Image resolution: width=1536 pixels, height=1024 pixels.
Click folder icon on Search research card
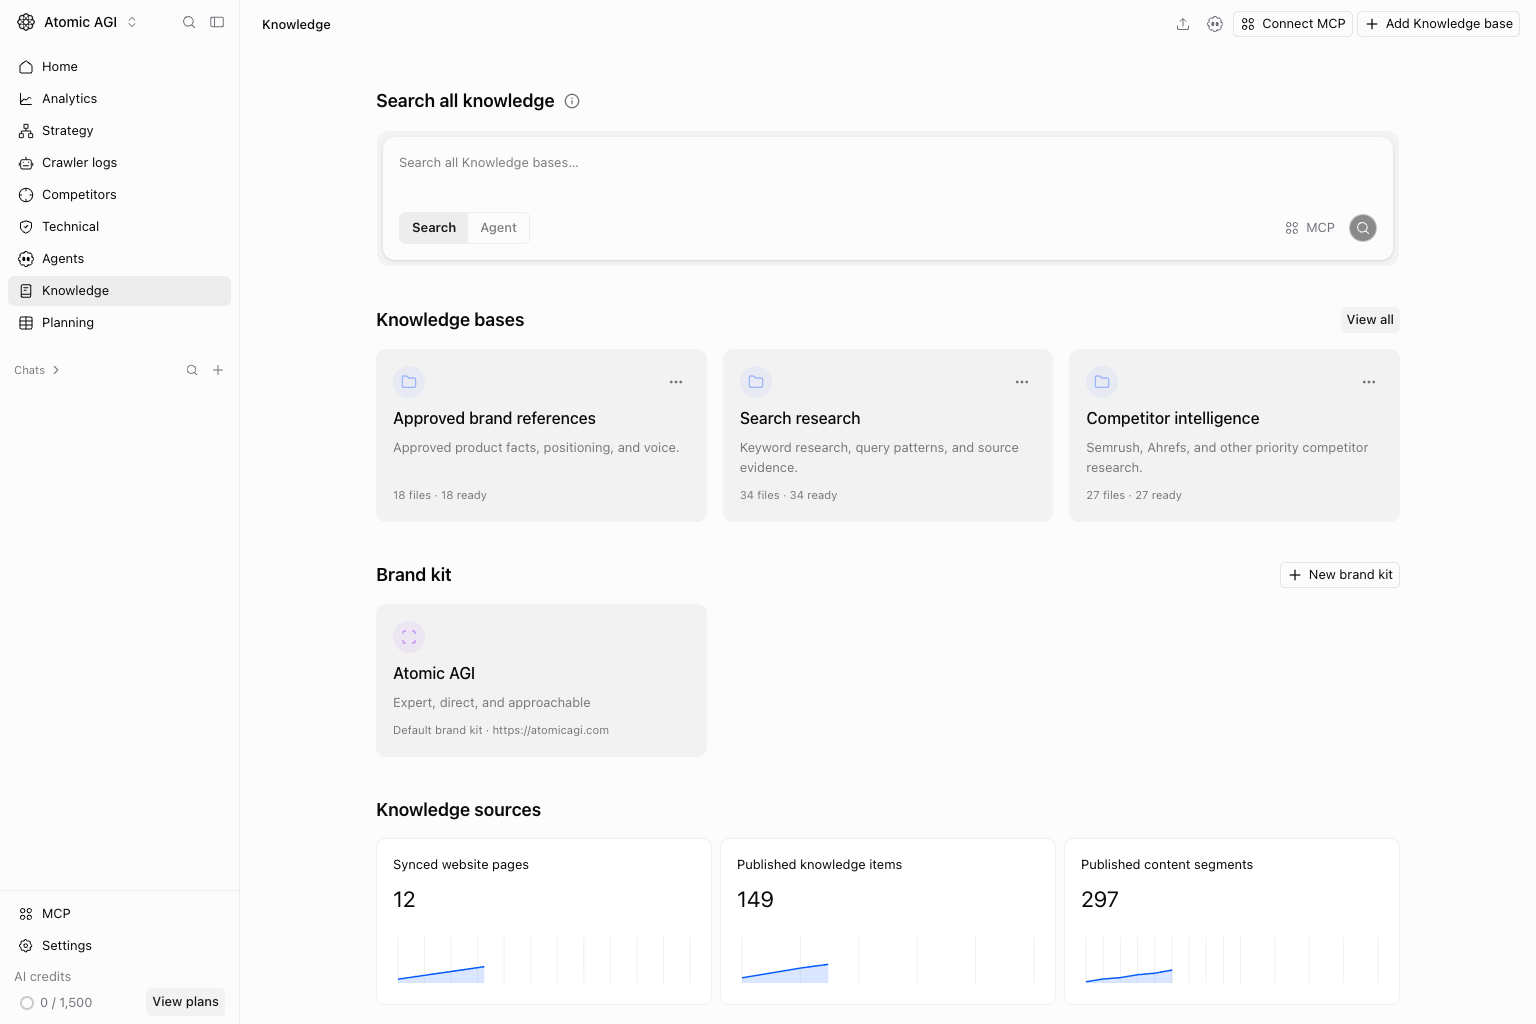point(756,382)
